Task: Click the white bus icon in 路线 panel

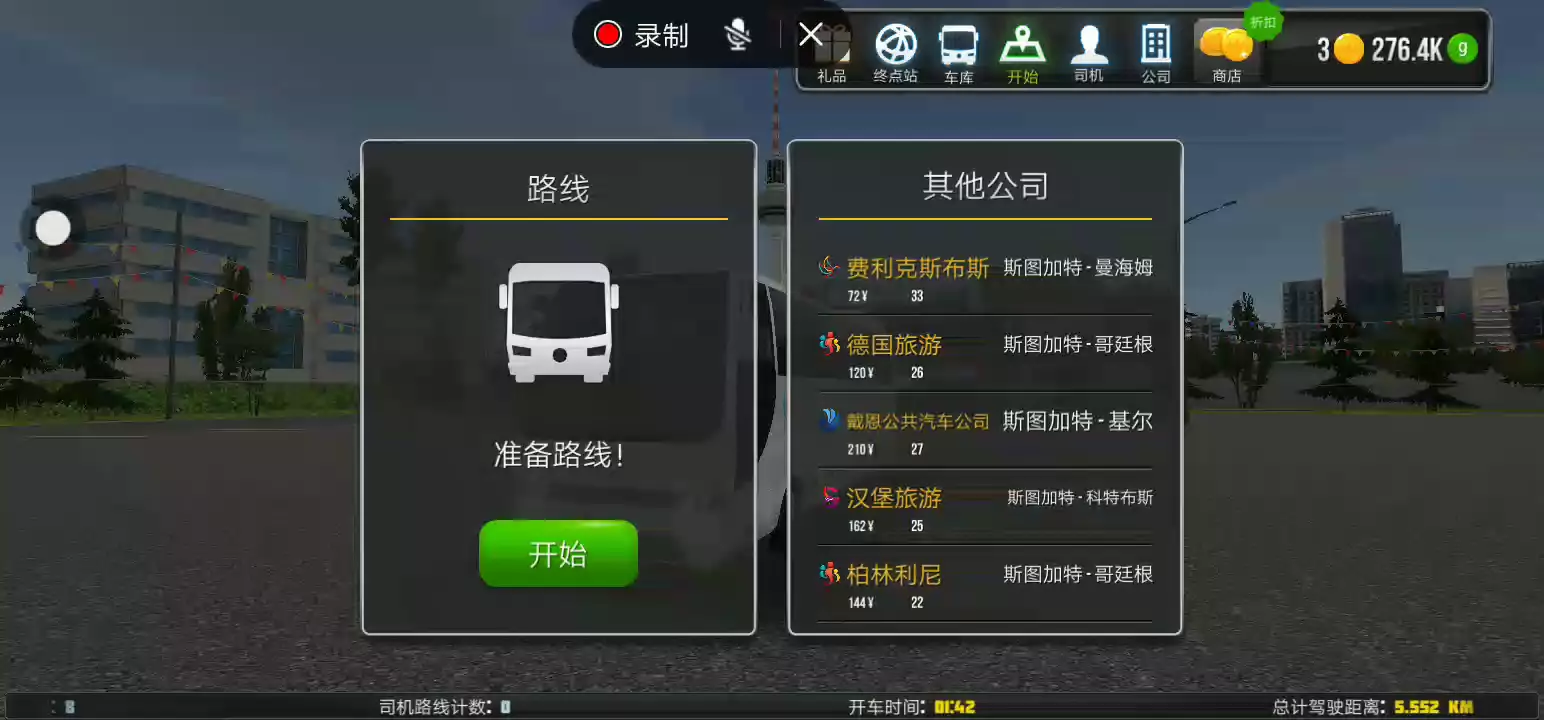Action: [558, 322]
